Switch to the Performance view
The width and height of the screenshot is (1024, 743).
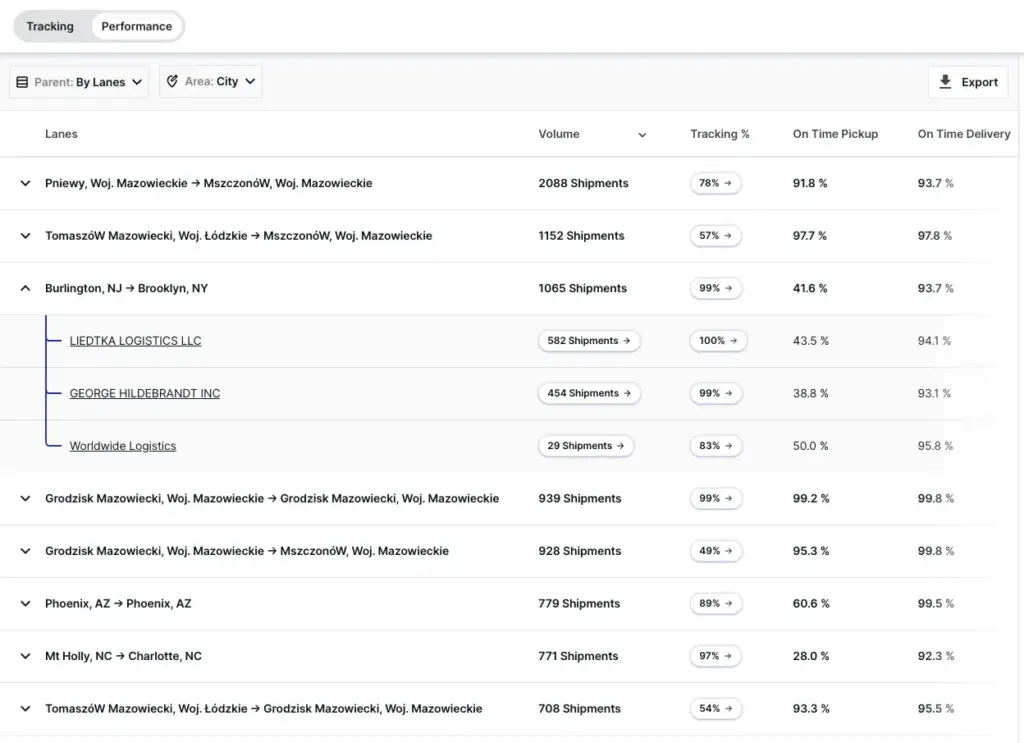tap(137, 27)
